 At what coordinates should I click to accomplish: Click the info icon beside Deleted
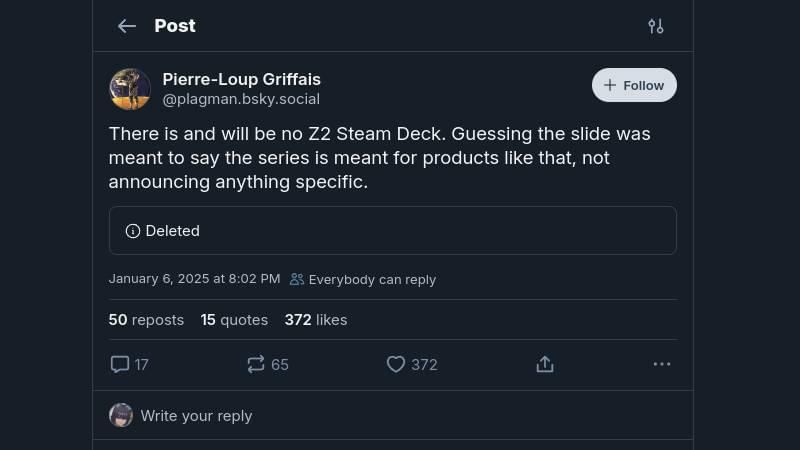pos(132,231)
